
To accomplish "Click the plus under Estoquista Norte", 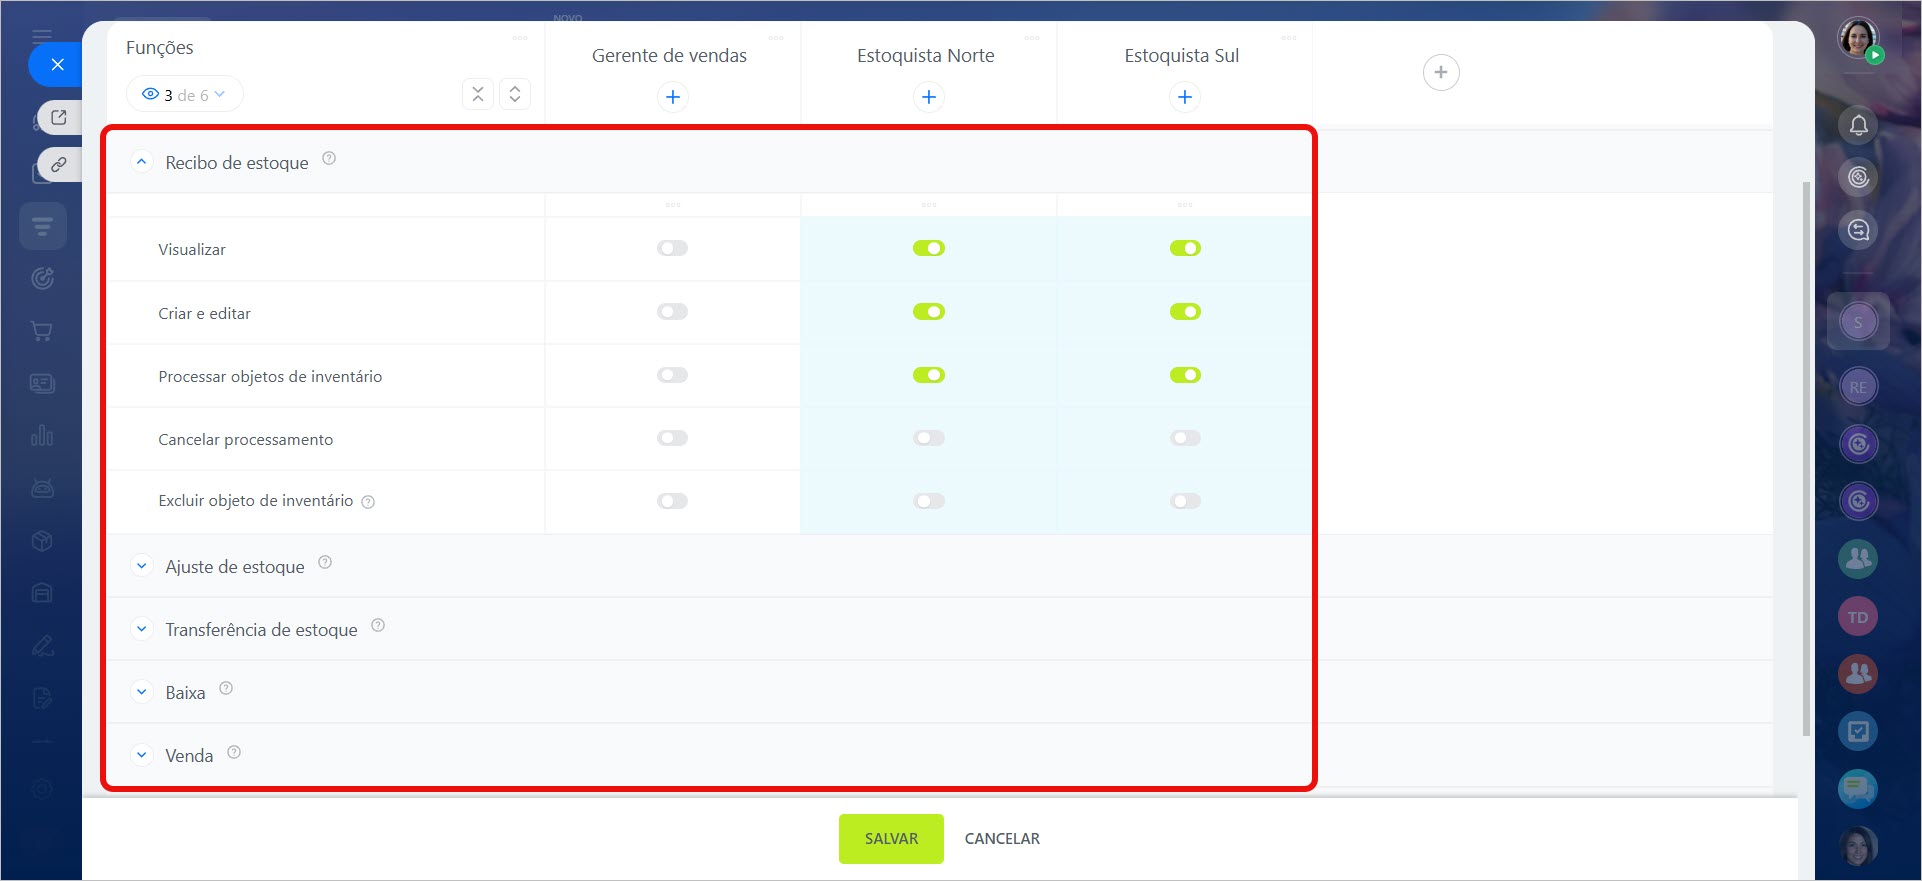I will point(929,97).
